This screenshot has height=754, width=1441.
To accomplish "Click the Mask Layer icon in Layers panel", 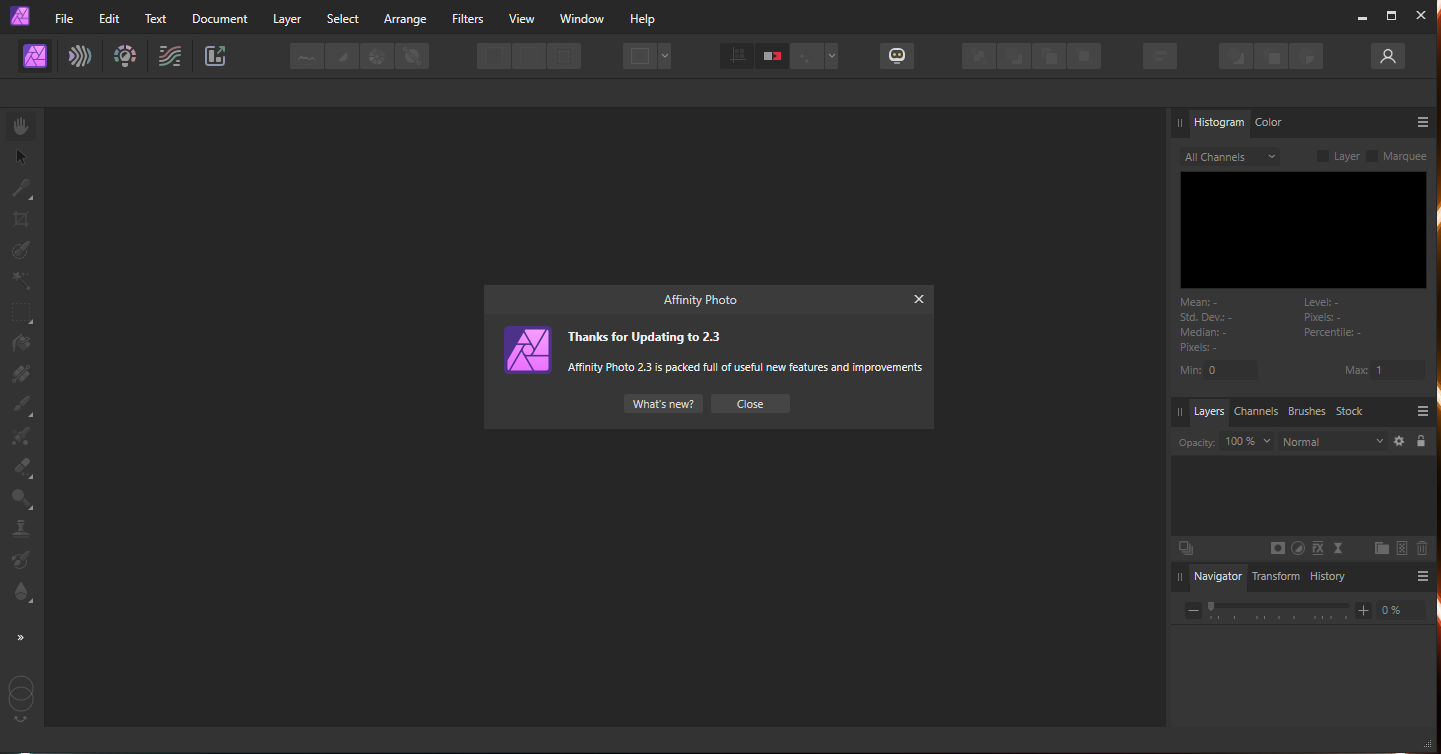I will [1277, 548].
